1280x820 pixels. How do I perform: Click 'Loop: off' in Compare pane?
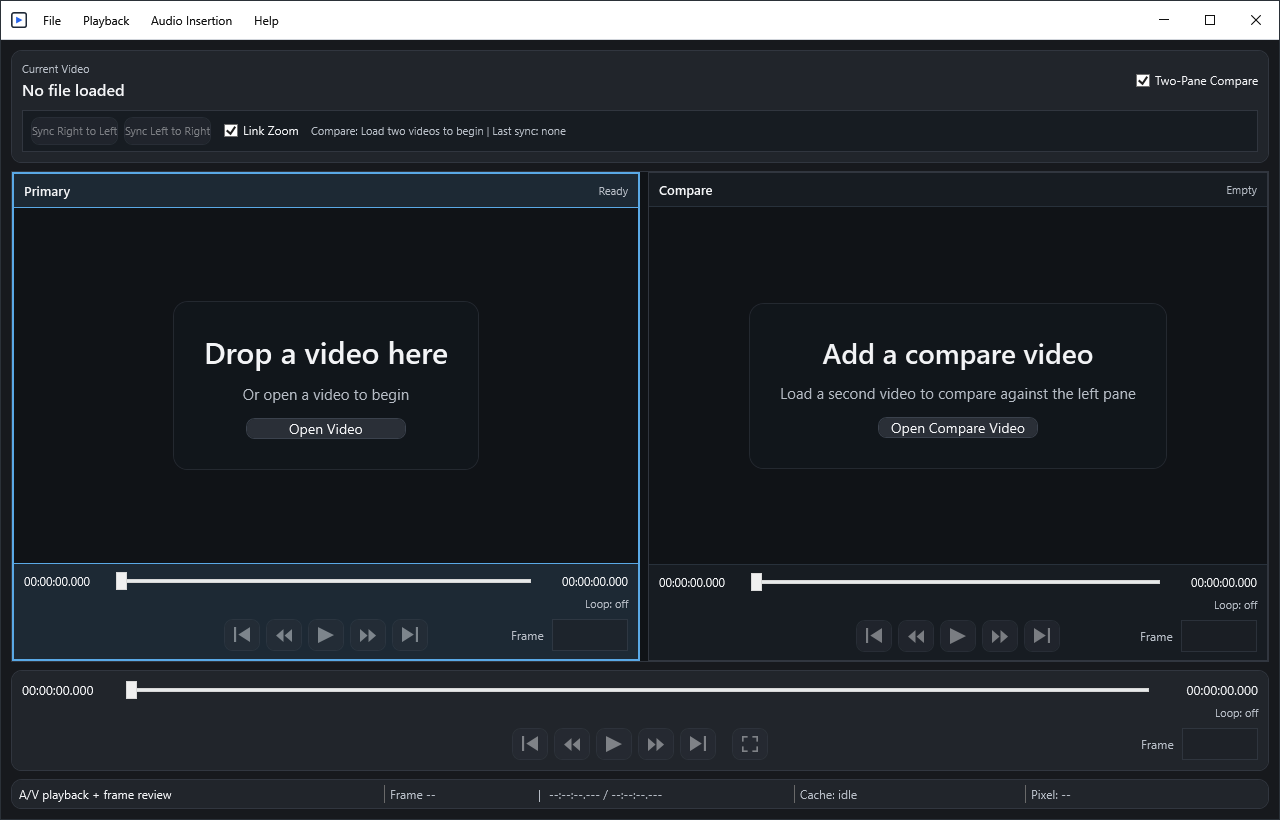click(x=1236, y=605)
